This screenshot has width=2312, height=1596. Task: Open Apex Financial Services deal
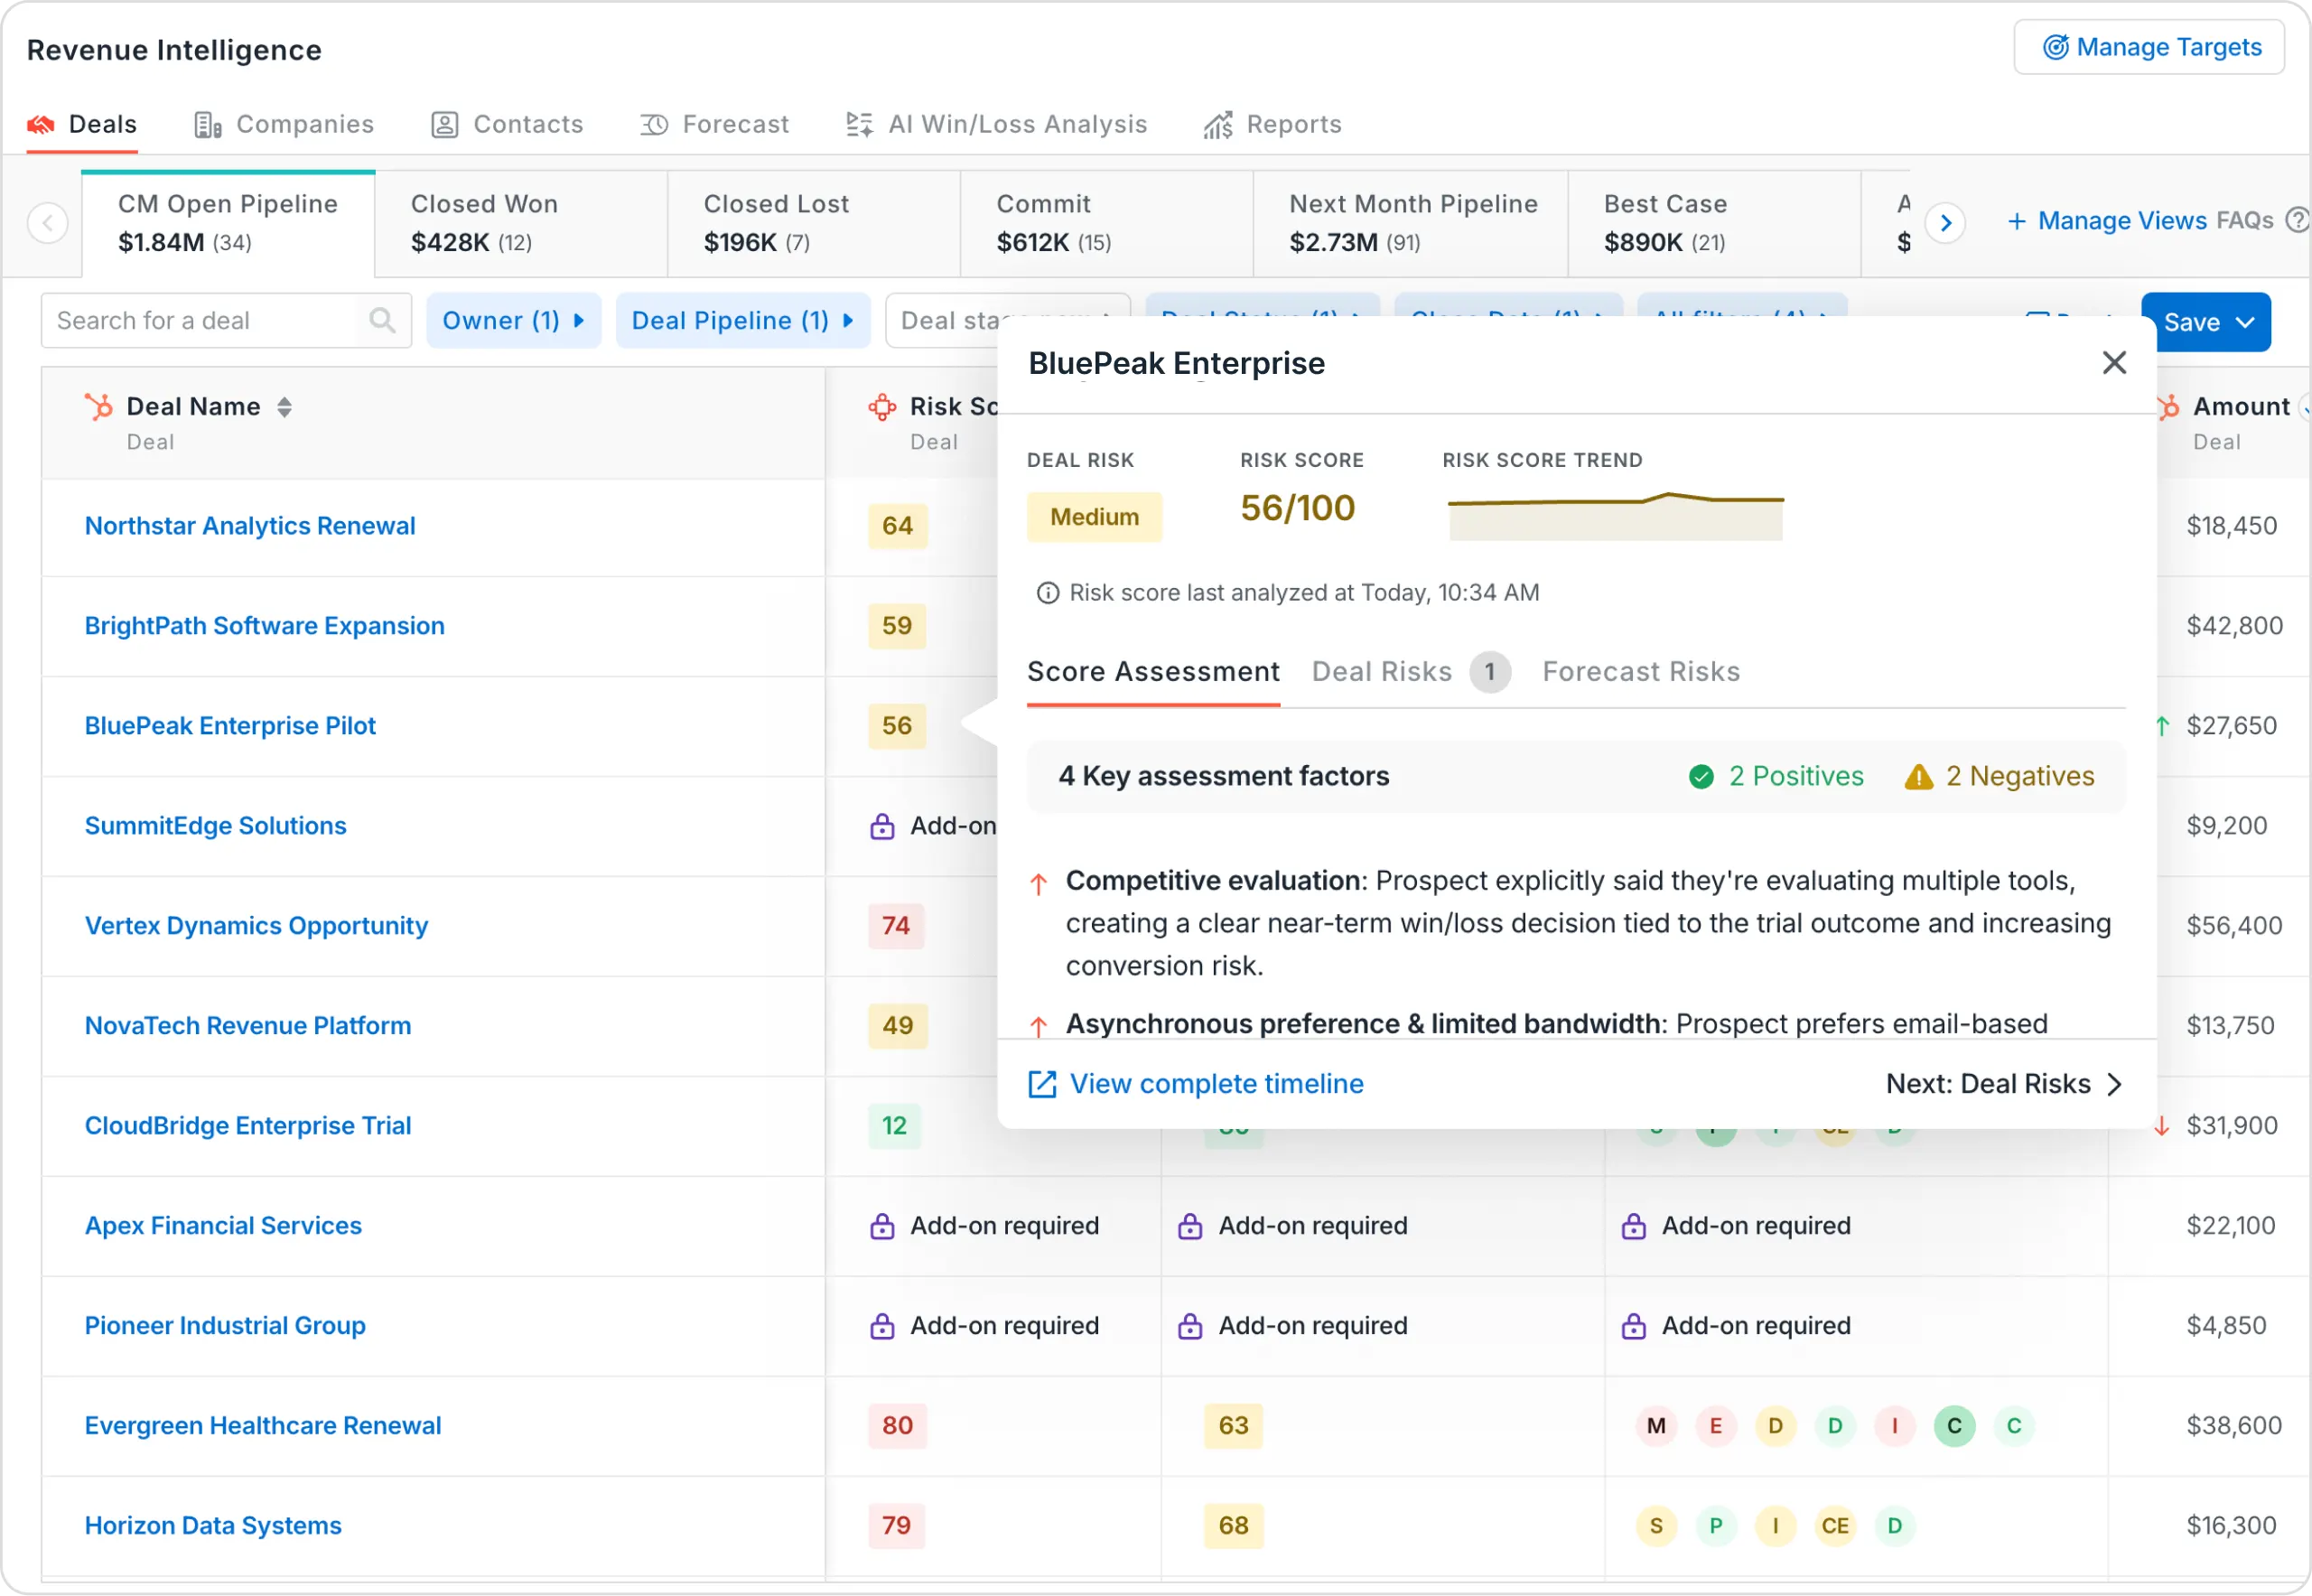223,1226
